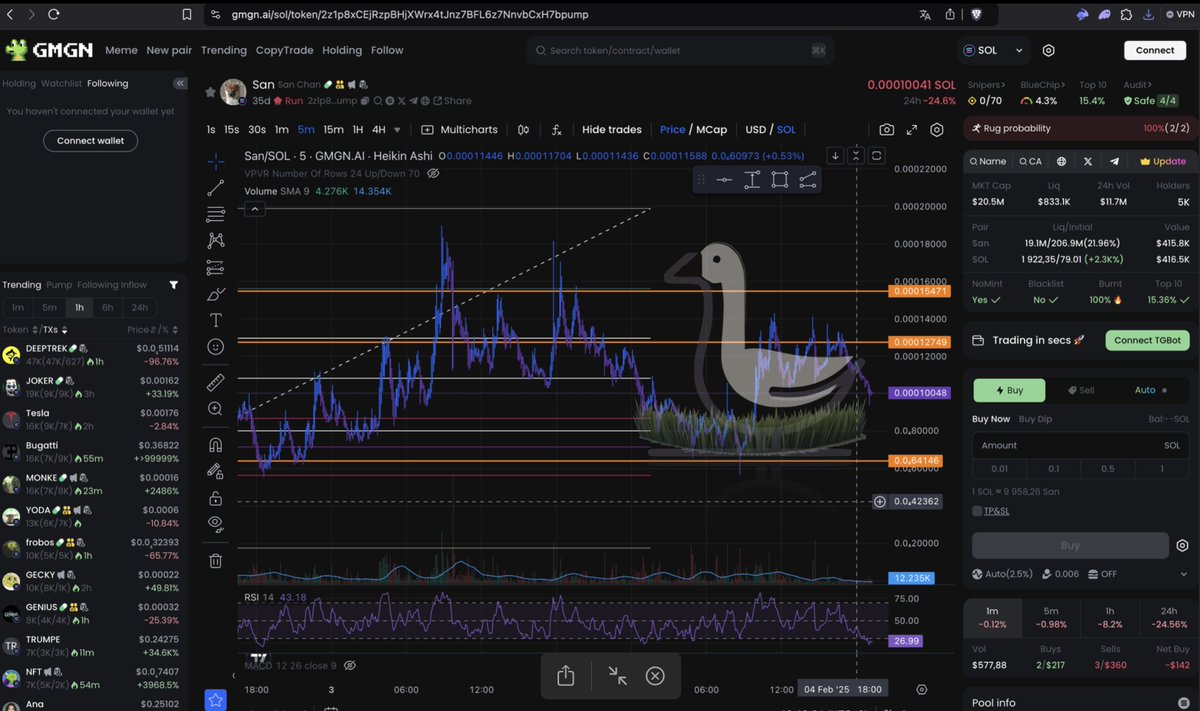Screen dimensions: 1200x711
Task: Select the ruler measure tool
Action: 215,383
